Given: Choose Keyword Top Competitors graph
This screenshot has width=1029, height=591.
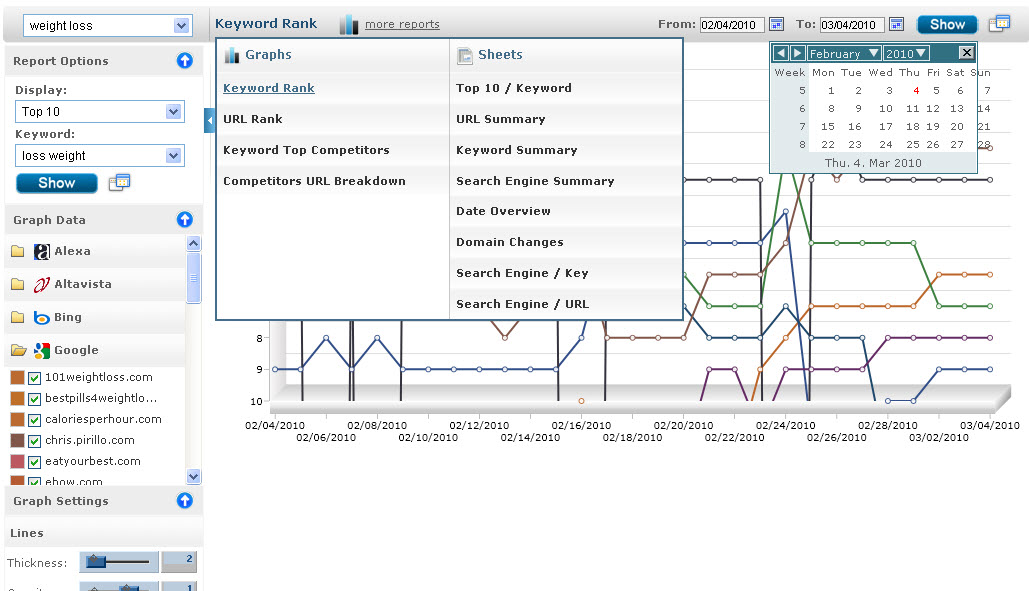Looking at the screenshot, I should click(x=306, y=150).
